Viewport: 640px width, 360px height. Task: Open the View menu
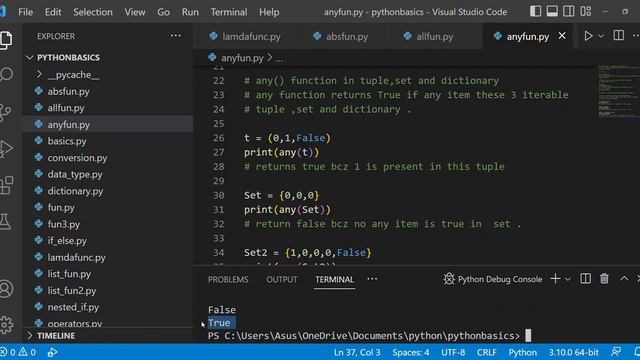pos(135,12)
